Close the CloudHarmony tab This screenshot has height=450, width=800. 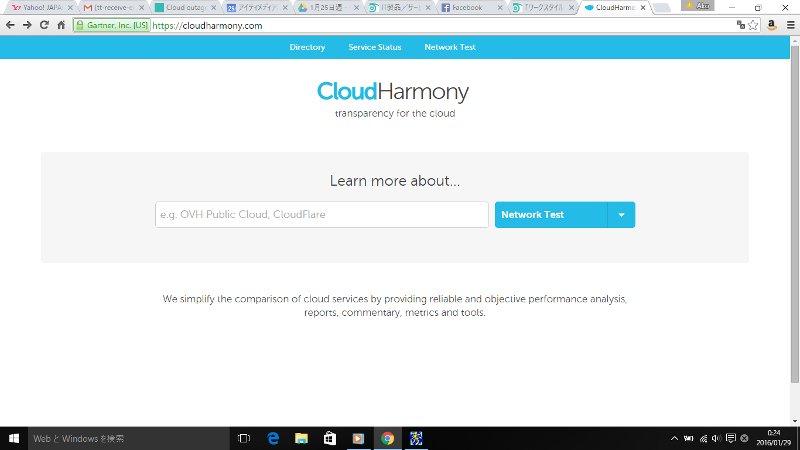[x=643, y=8]
